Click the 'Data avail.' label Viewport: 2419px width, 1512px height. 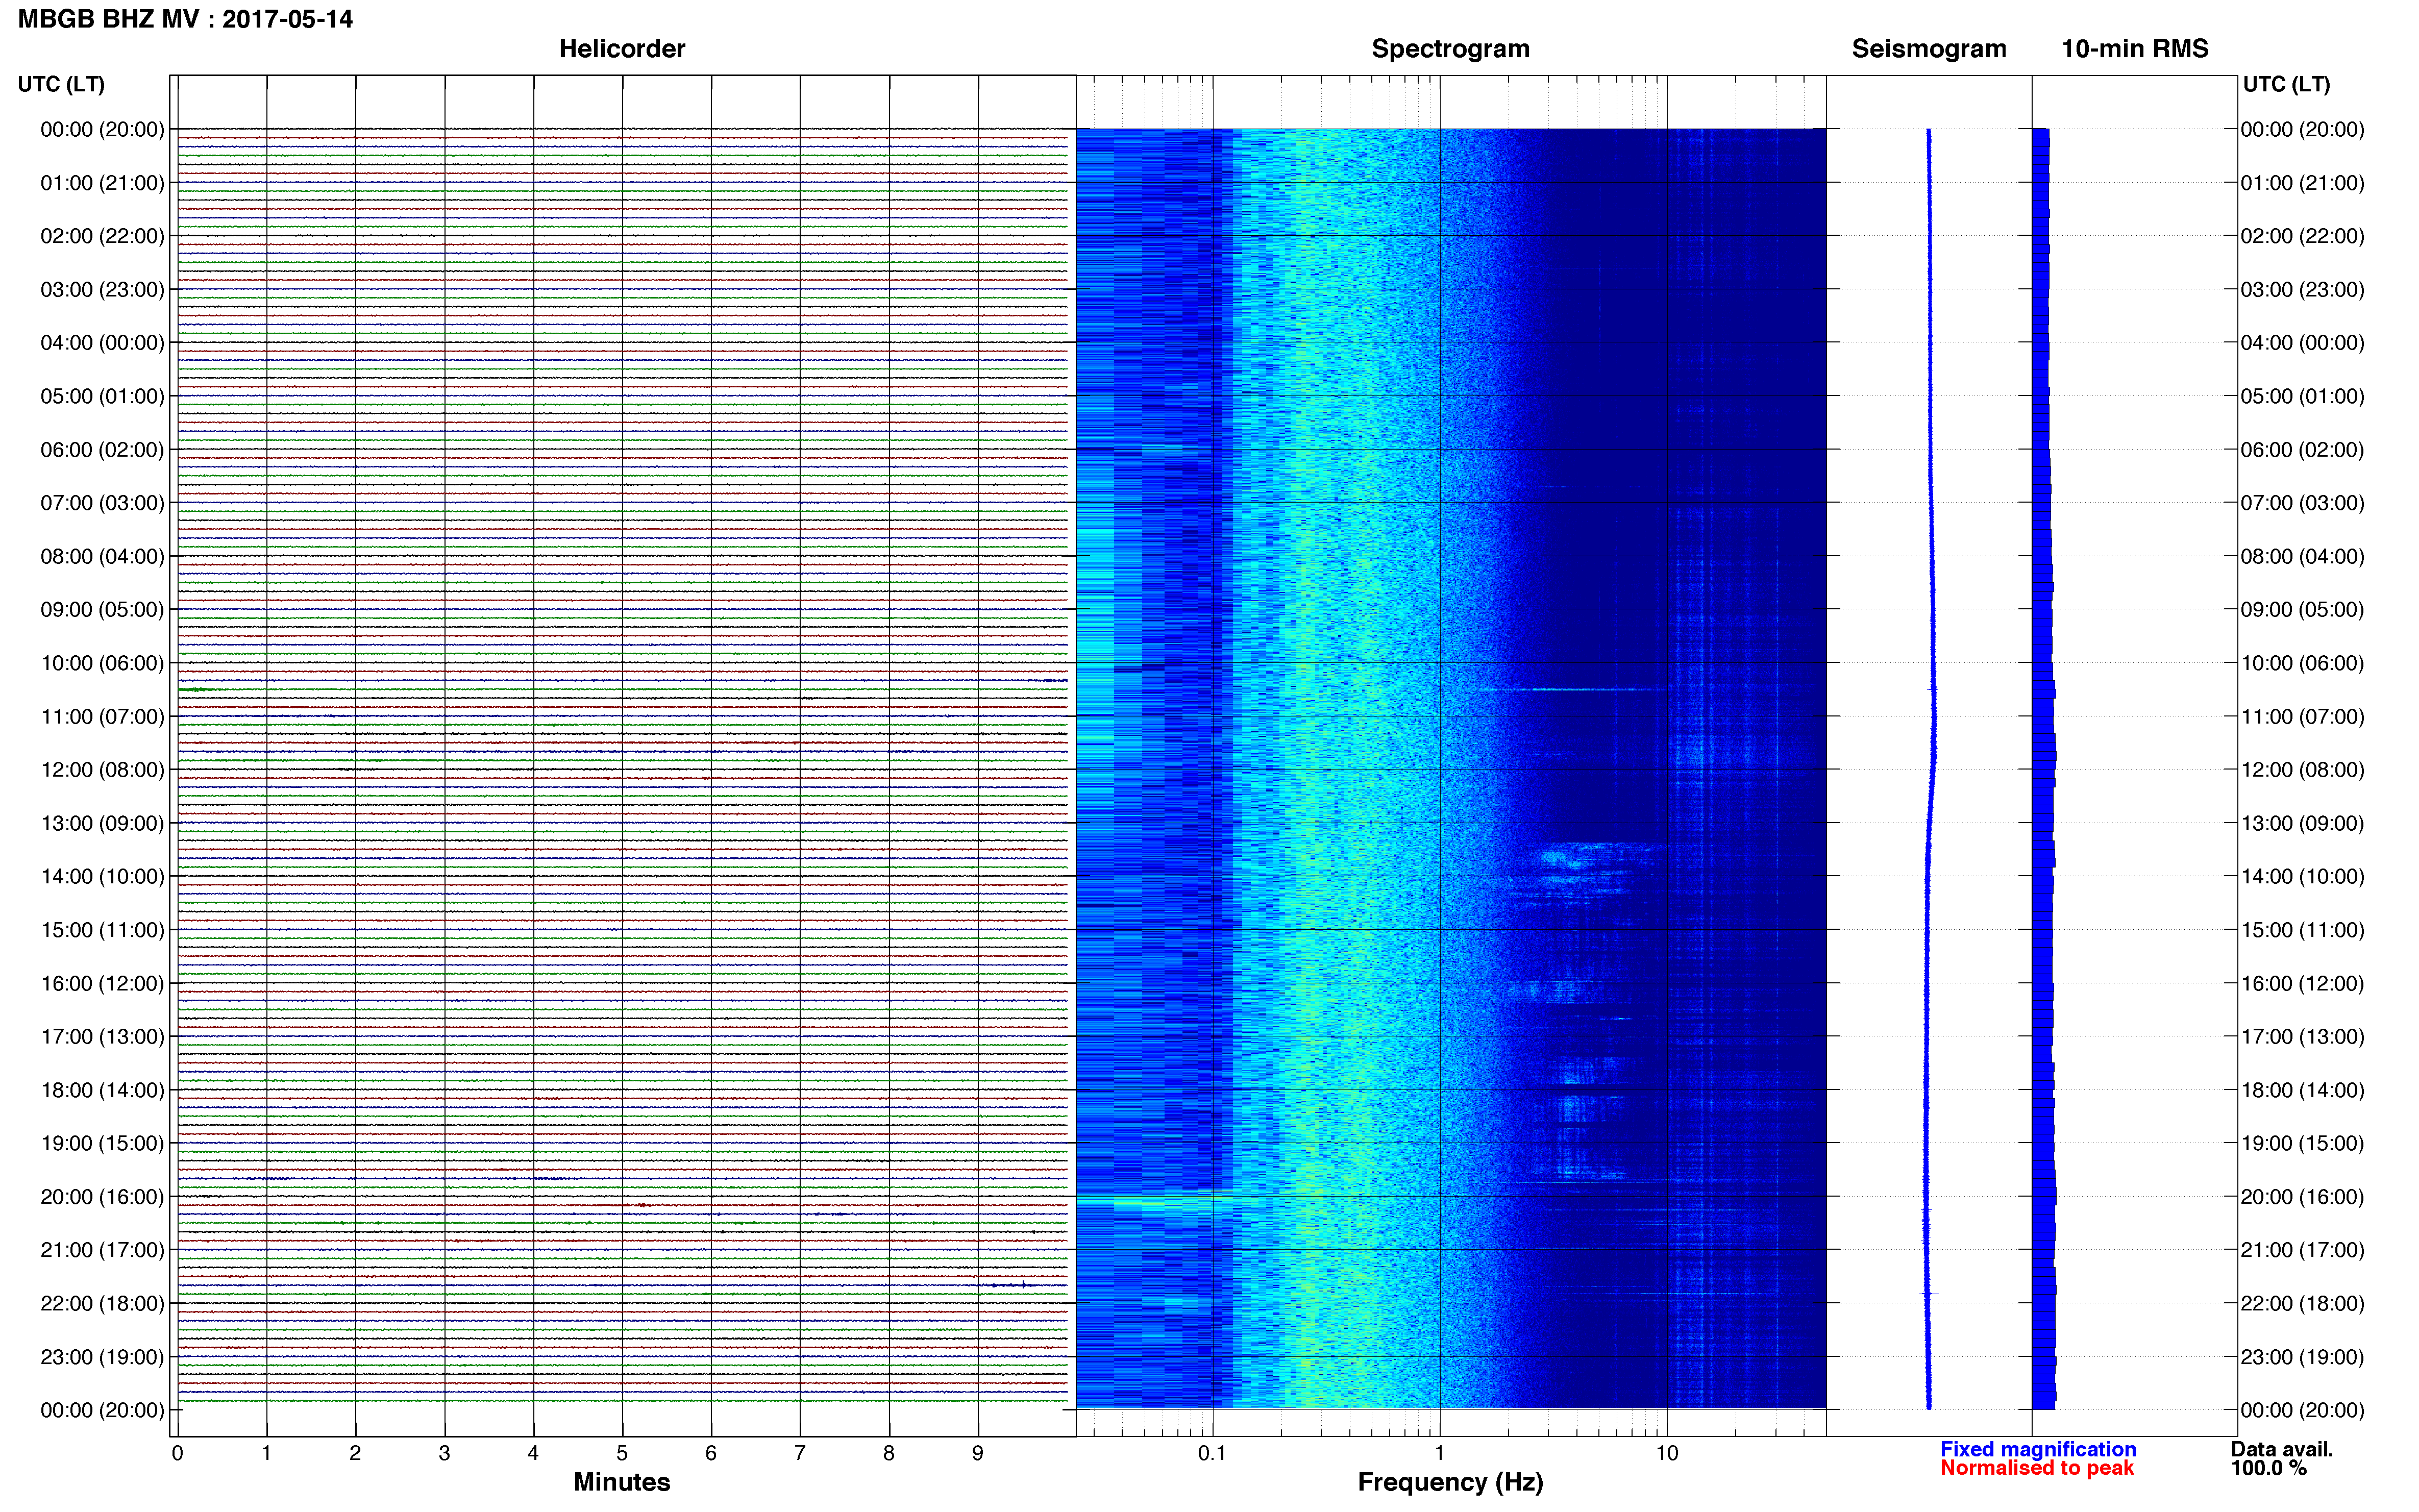pyautogui.click(x=2282, y=1449)
